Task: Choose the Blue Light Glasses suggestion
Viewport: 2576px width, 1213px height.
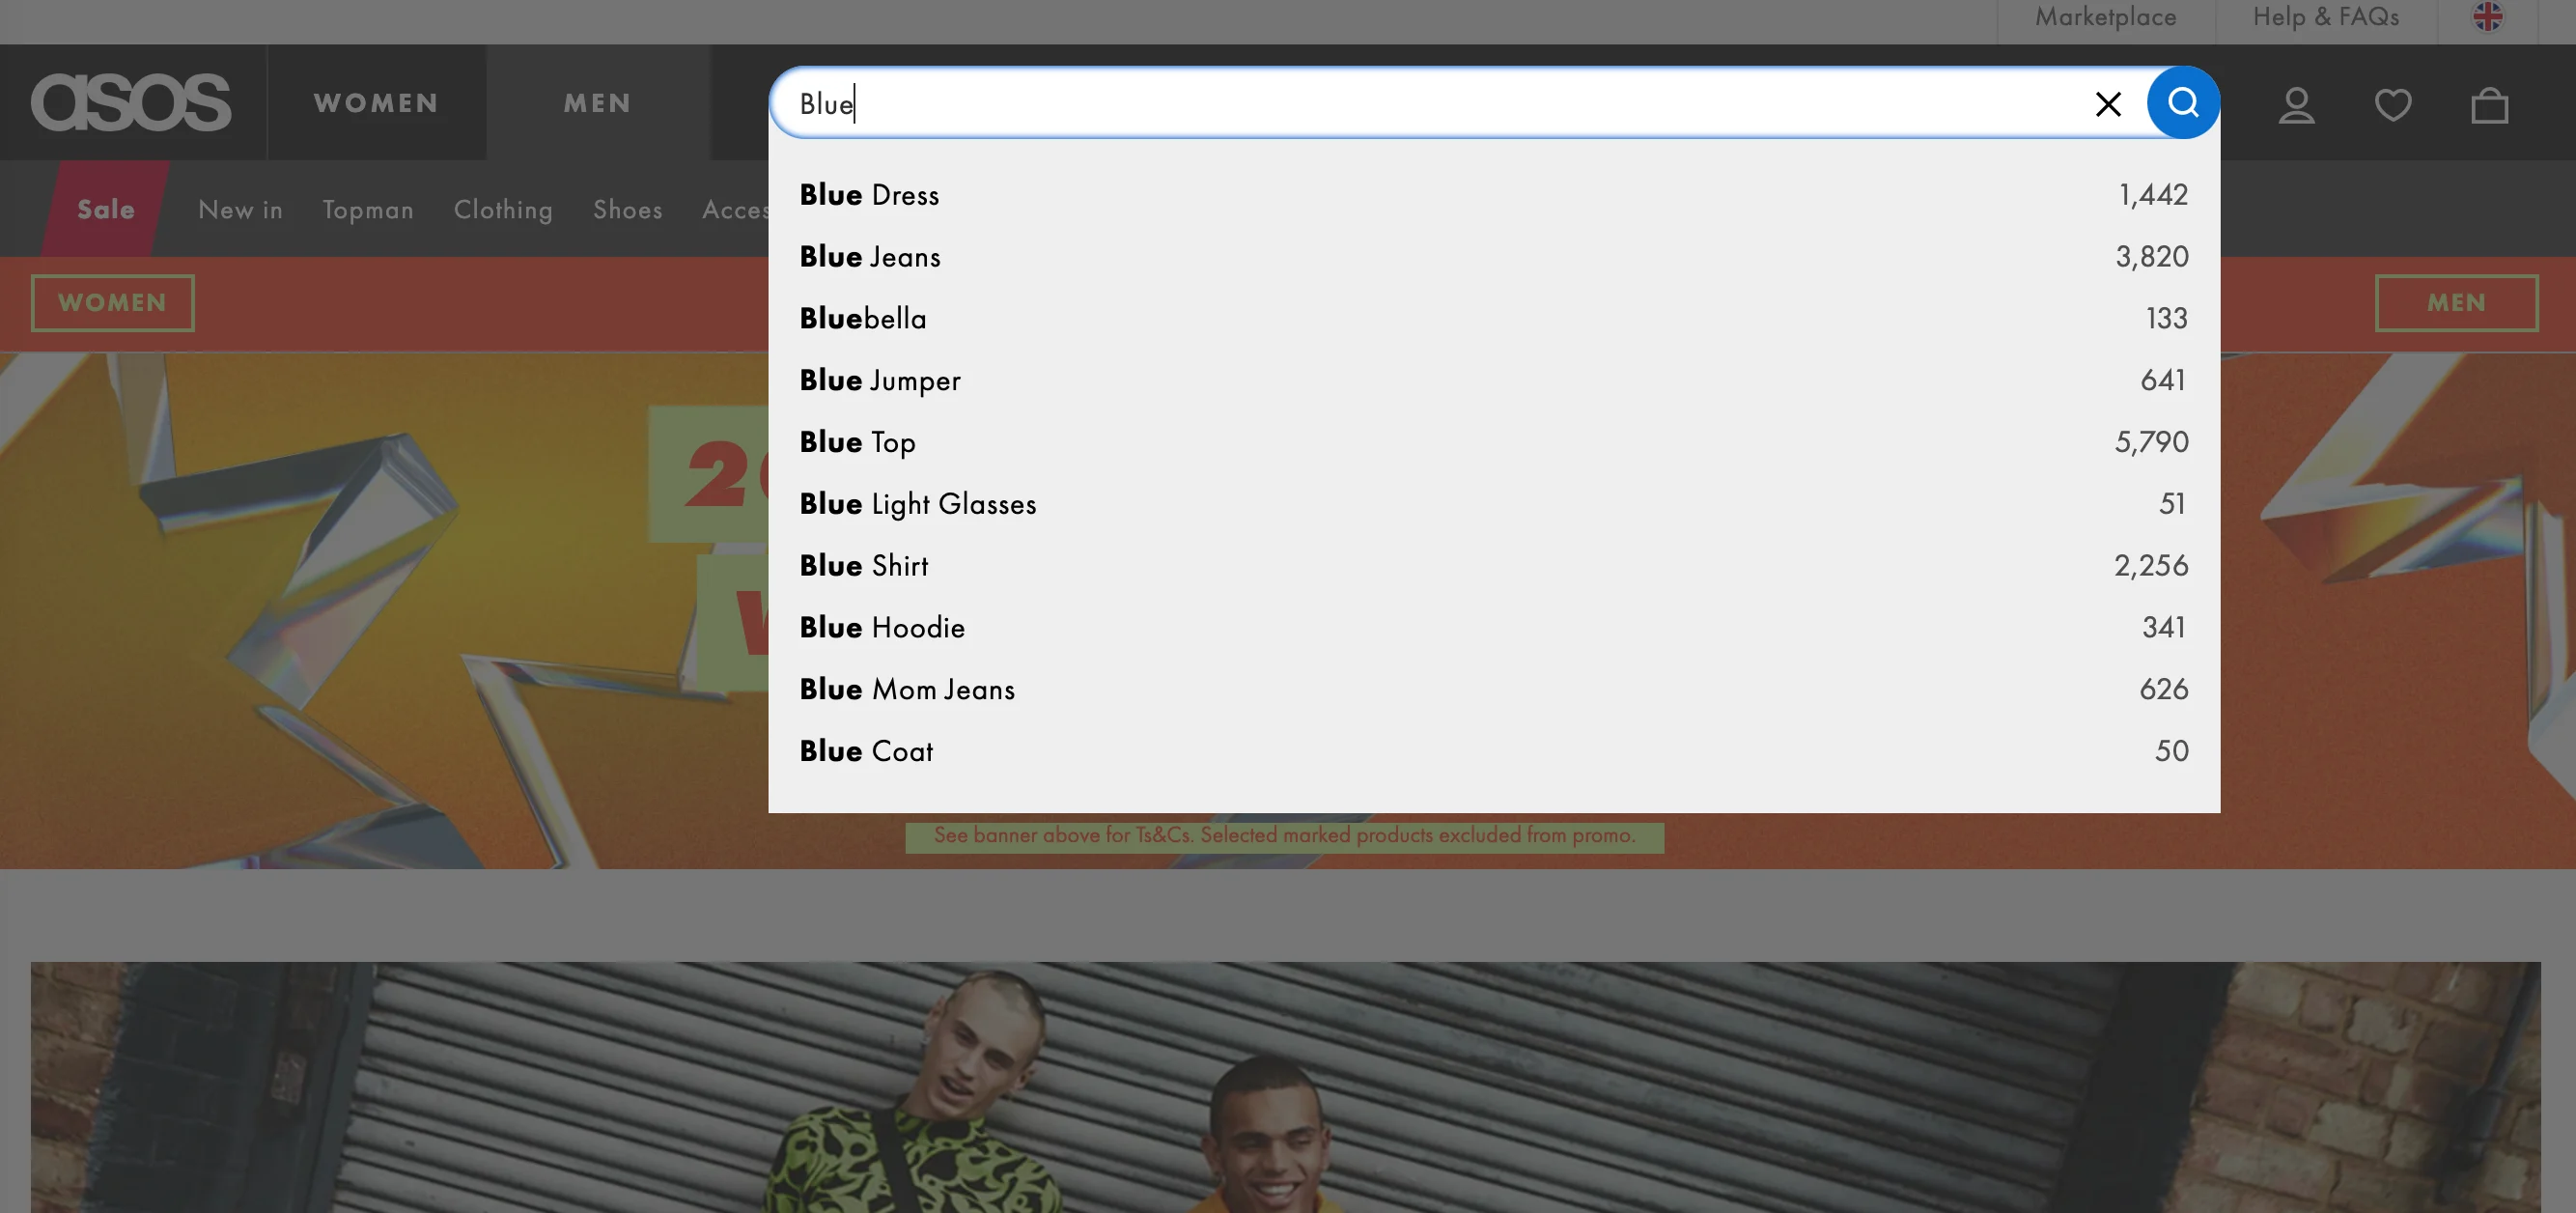Action: 1493,504
